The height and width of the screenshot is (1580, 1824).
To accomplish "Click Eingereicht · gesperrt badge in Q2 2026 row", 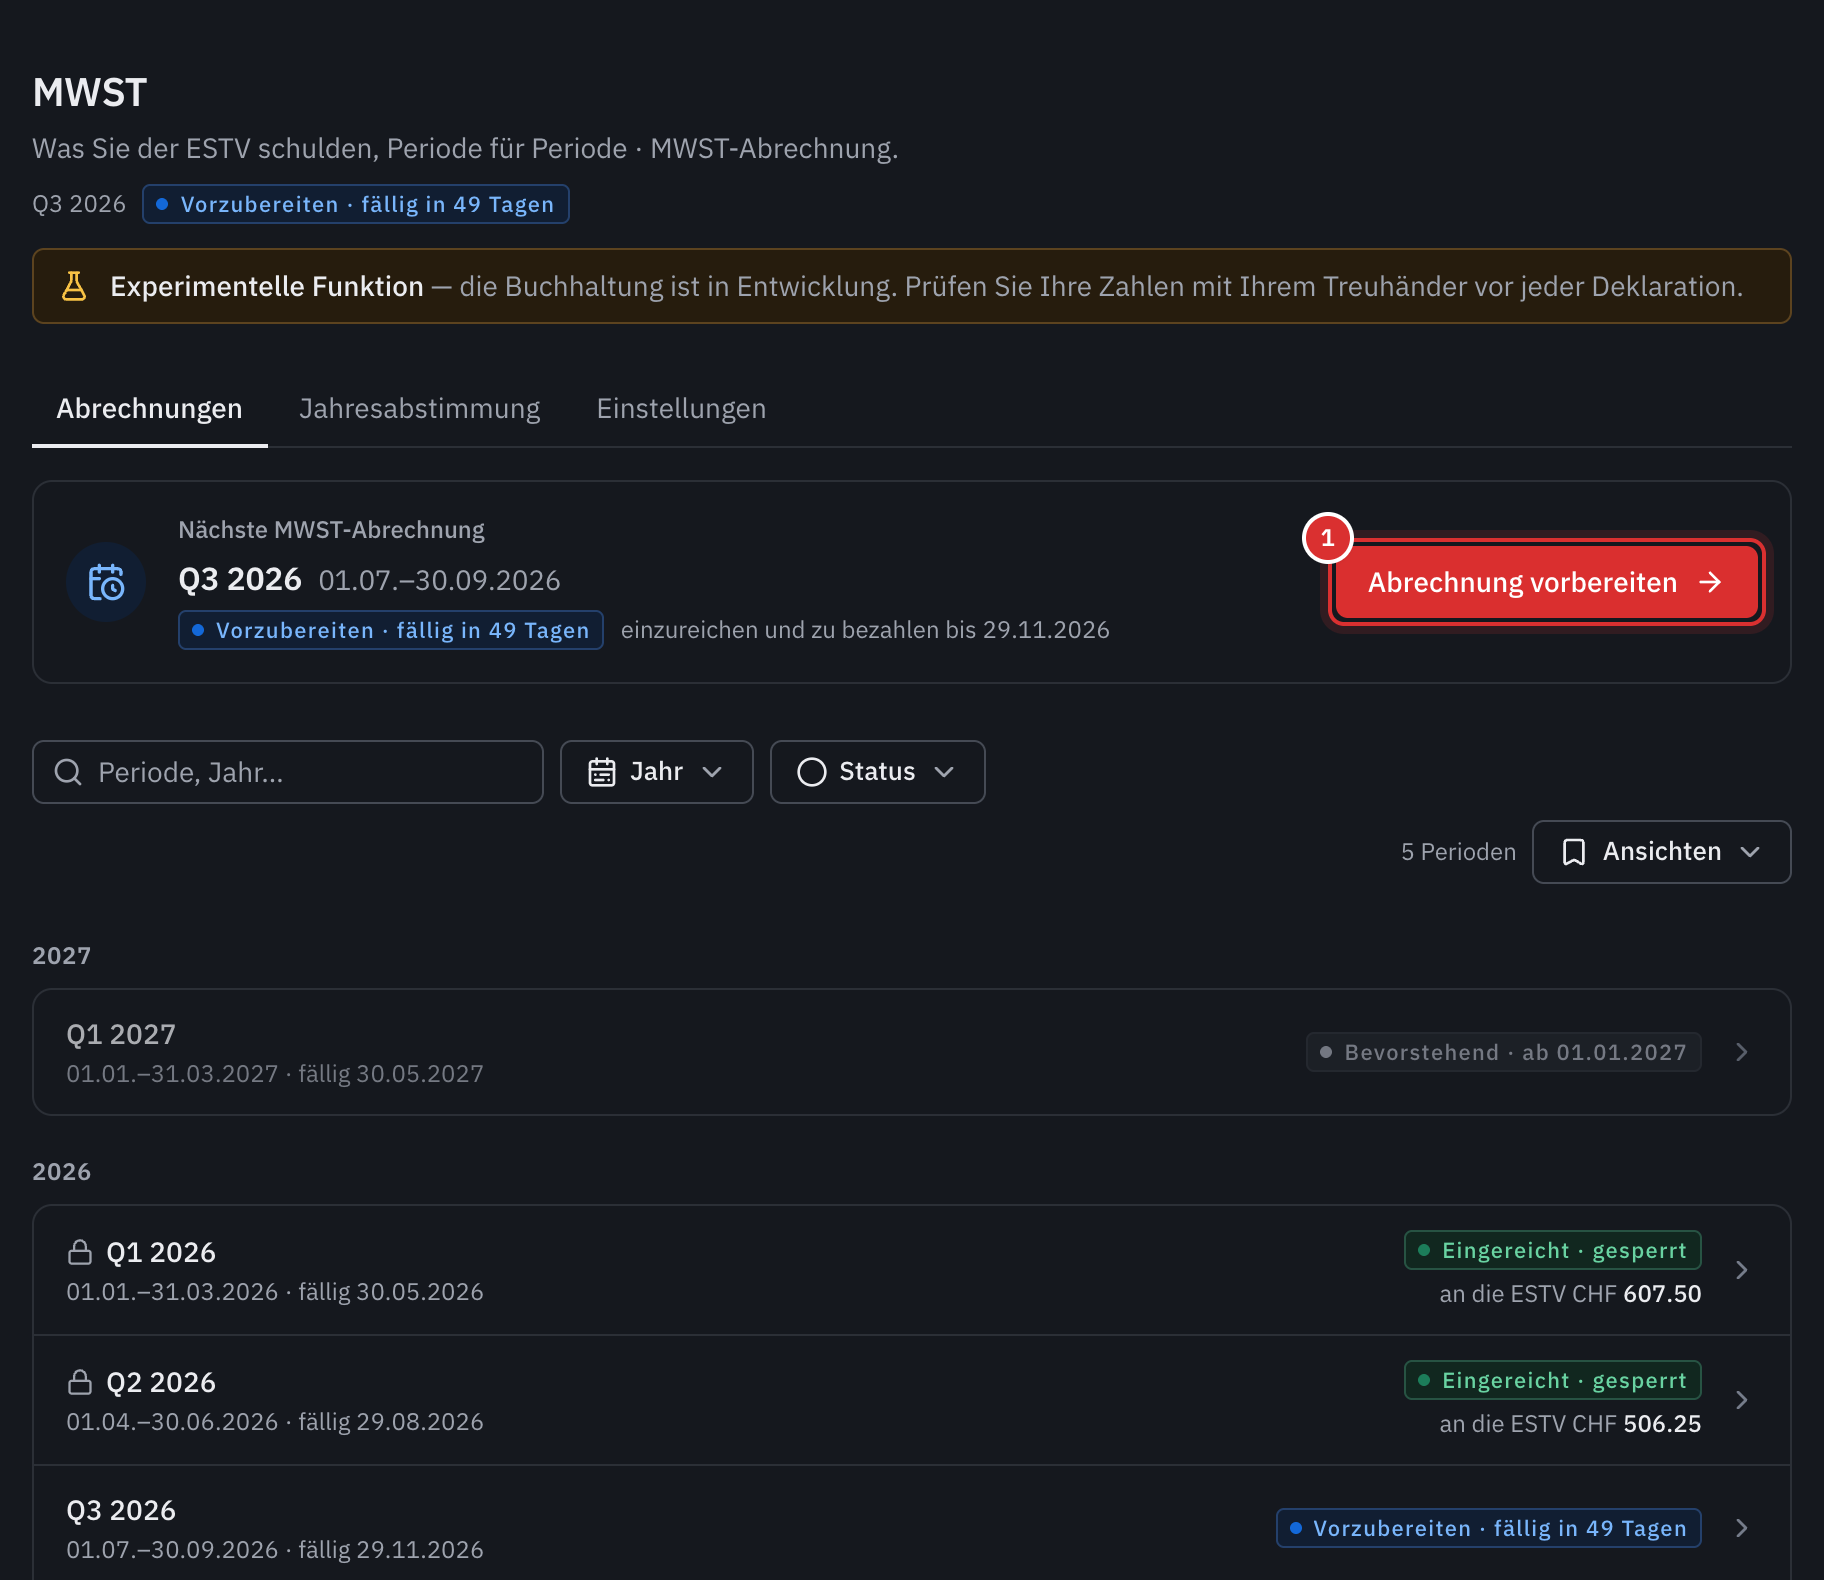I will pyautogui.click(x=1552, y=1380).
